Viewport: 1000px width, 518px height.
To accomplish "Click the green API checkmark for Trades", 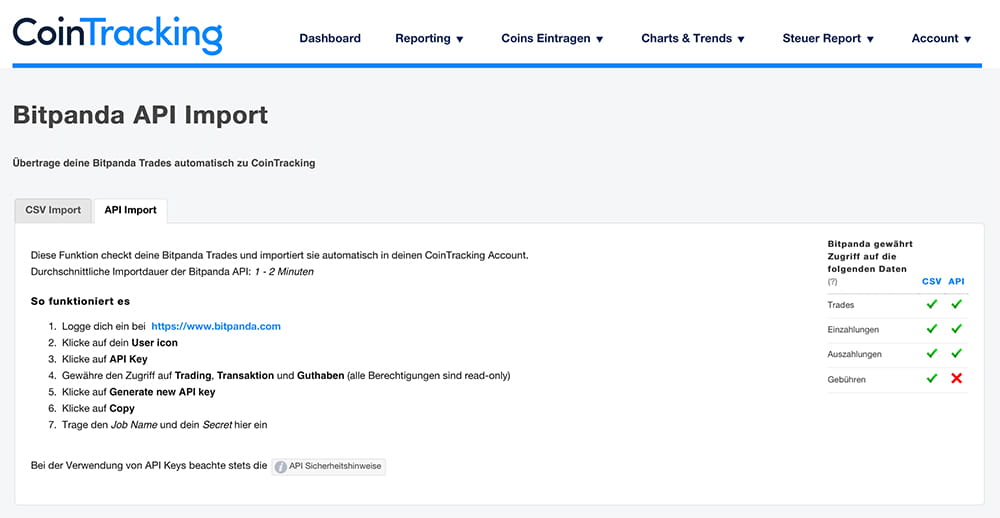I will tap(956, 304).
